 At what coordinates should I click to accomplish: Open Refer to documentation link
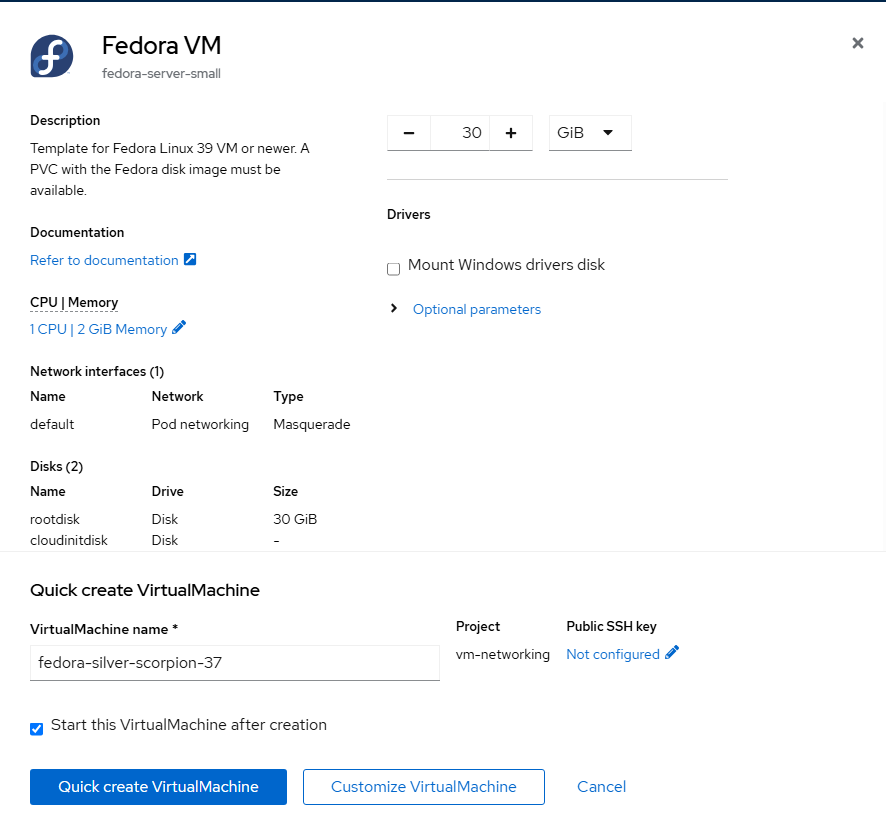[104, 261]
